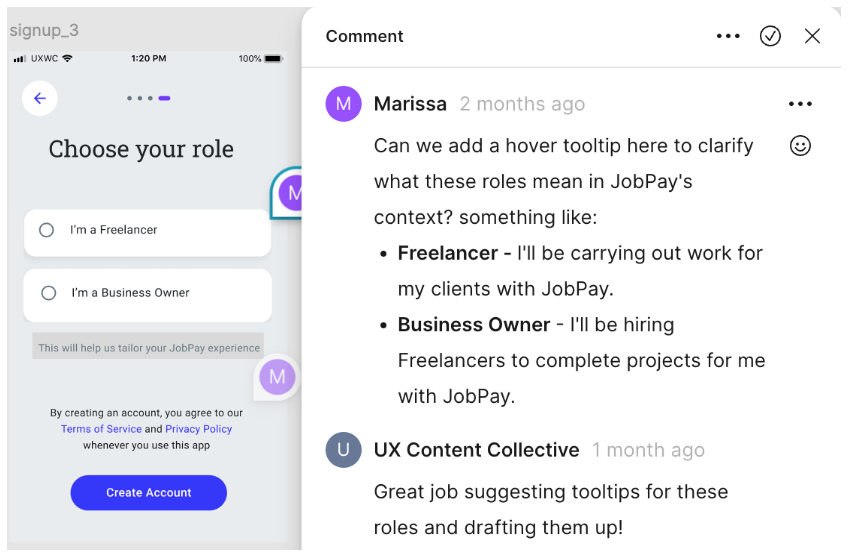Click Marissa's purple avatar in comment thread
This screenshot has height=552, width=852.
pyautogui.click(x=343, y=104)
